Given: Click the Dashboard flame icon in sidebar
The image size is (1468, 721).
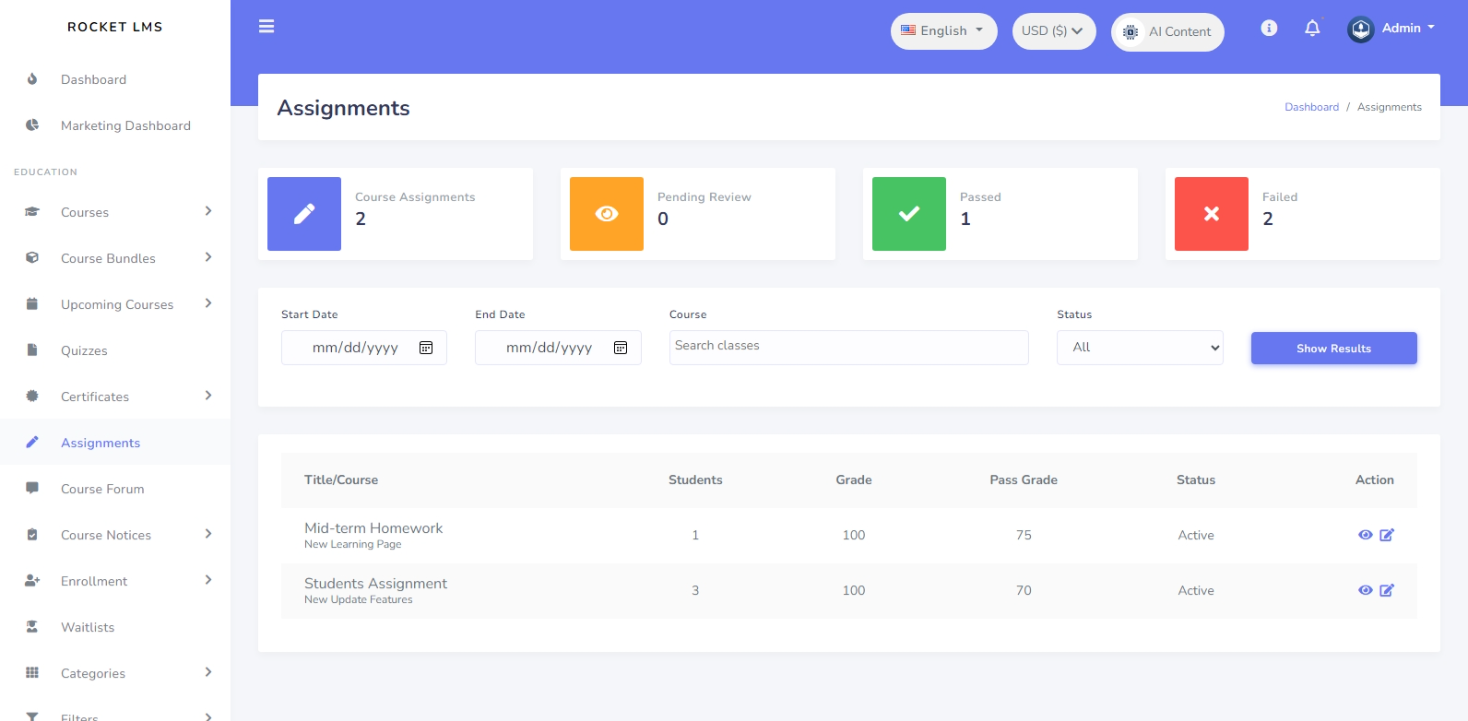Looking at the screenshot, I should (32, 79).
